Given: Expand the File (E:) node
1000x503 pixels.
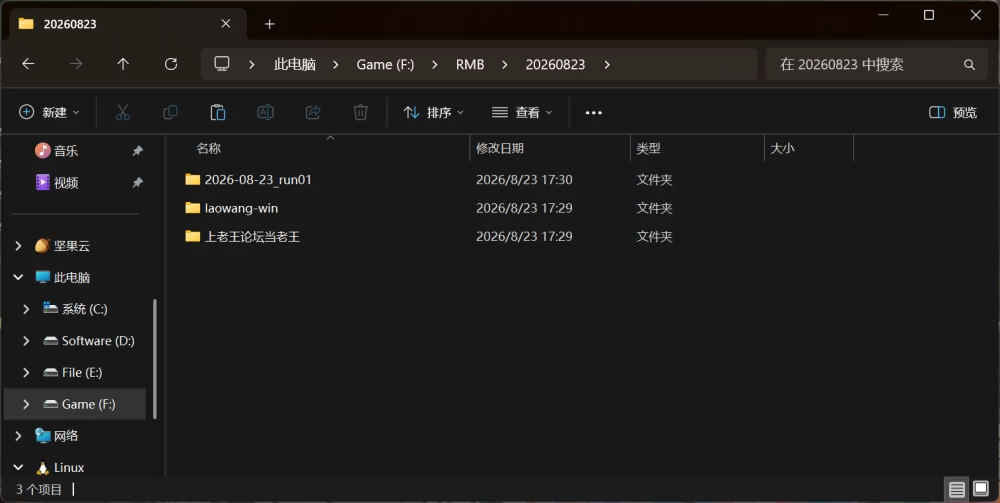Looking at the screenshot, I should pos(26,372).
